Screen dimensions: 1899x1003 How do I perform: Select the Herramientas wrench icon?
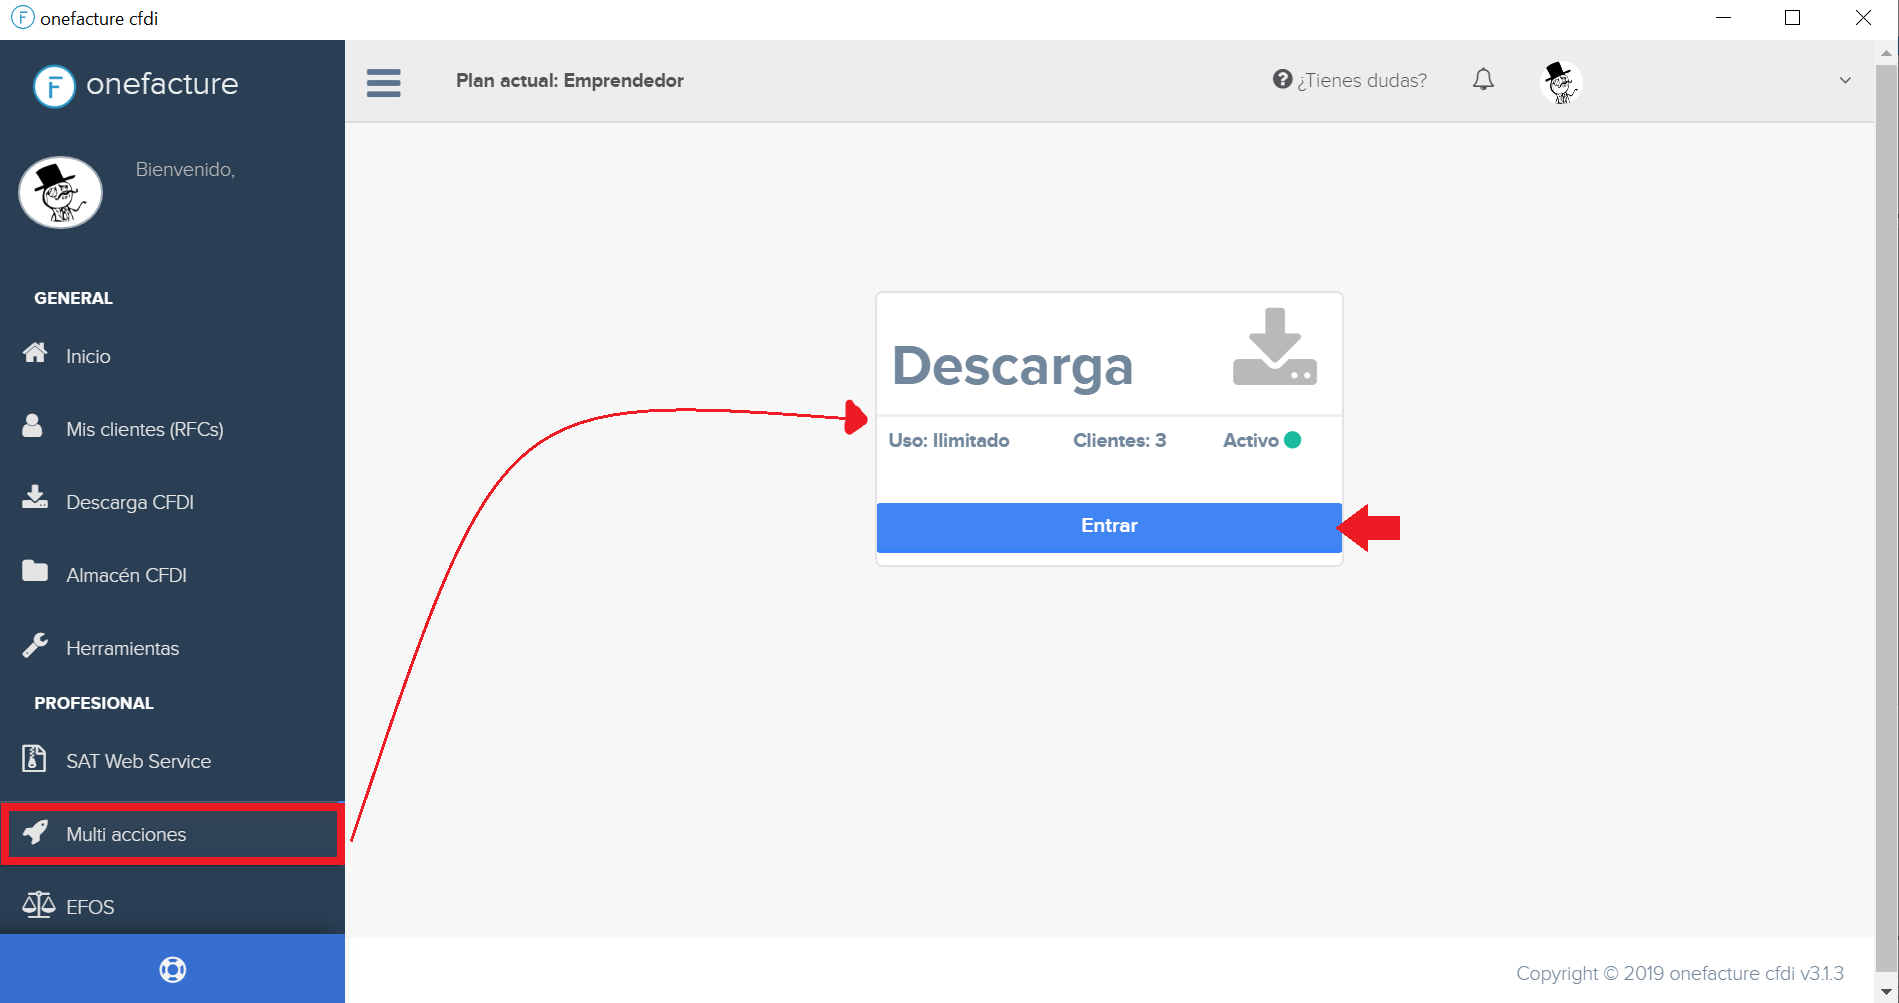(36, 645)
